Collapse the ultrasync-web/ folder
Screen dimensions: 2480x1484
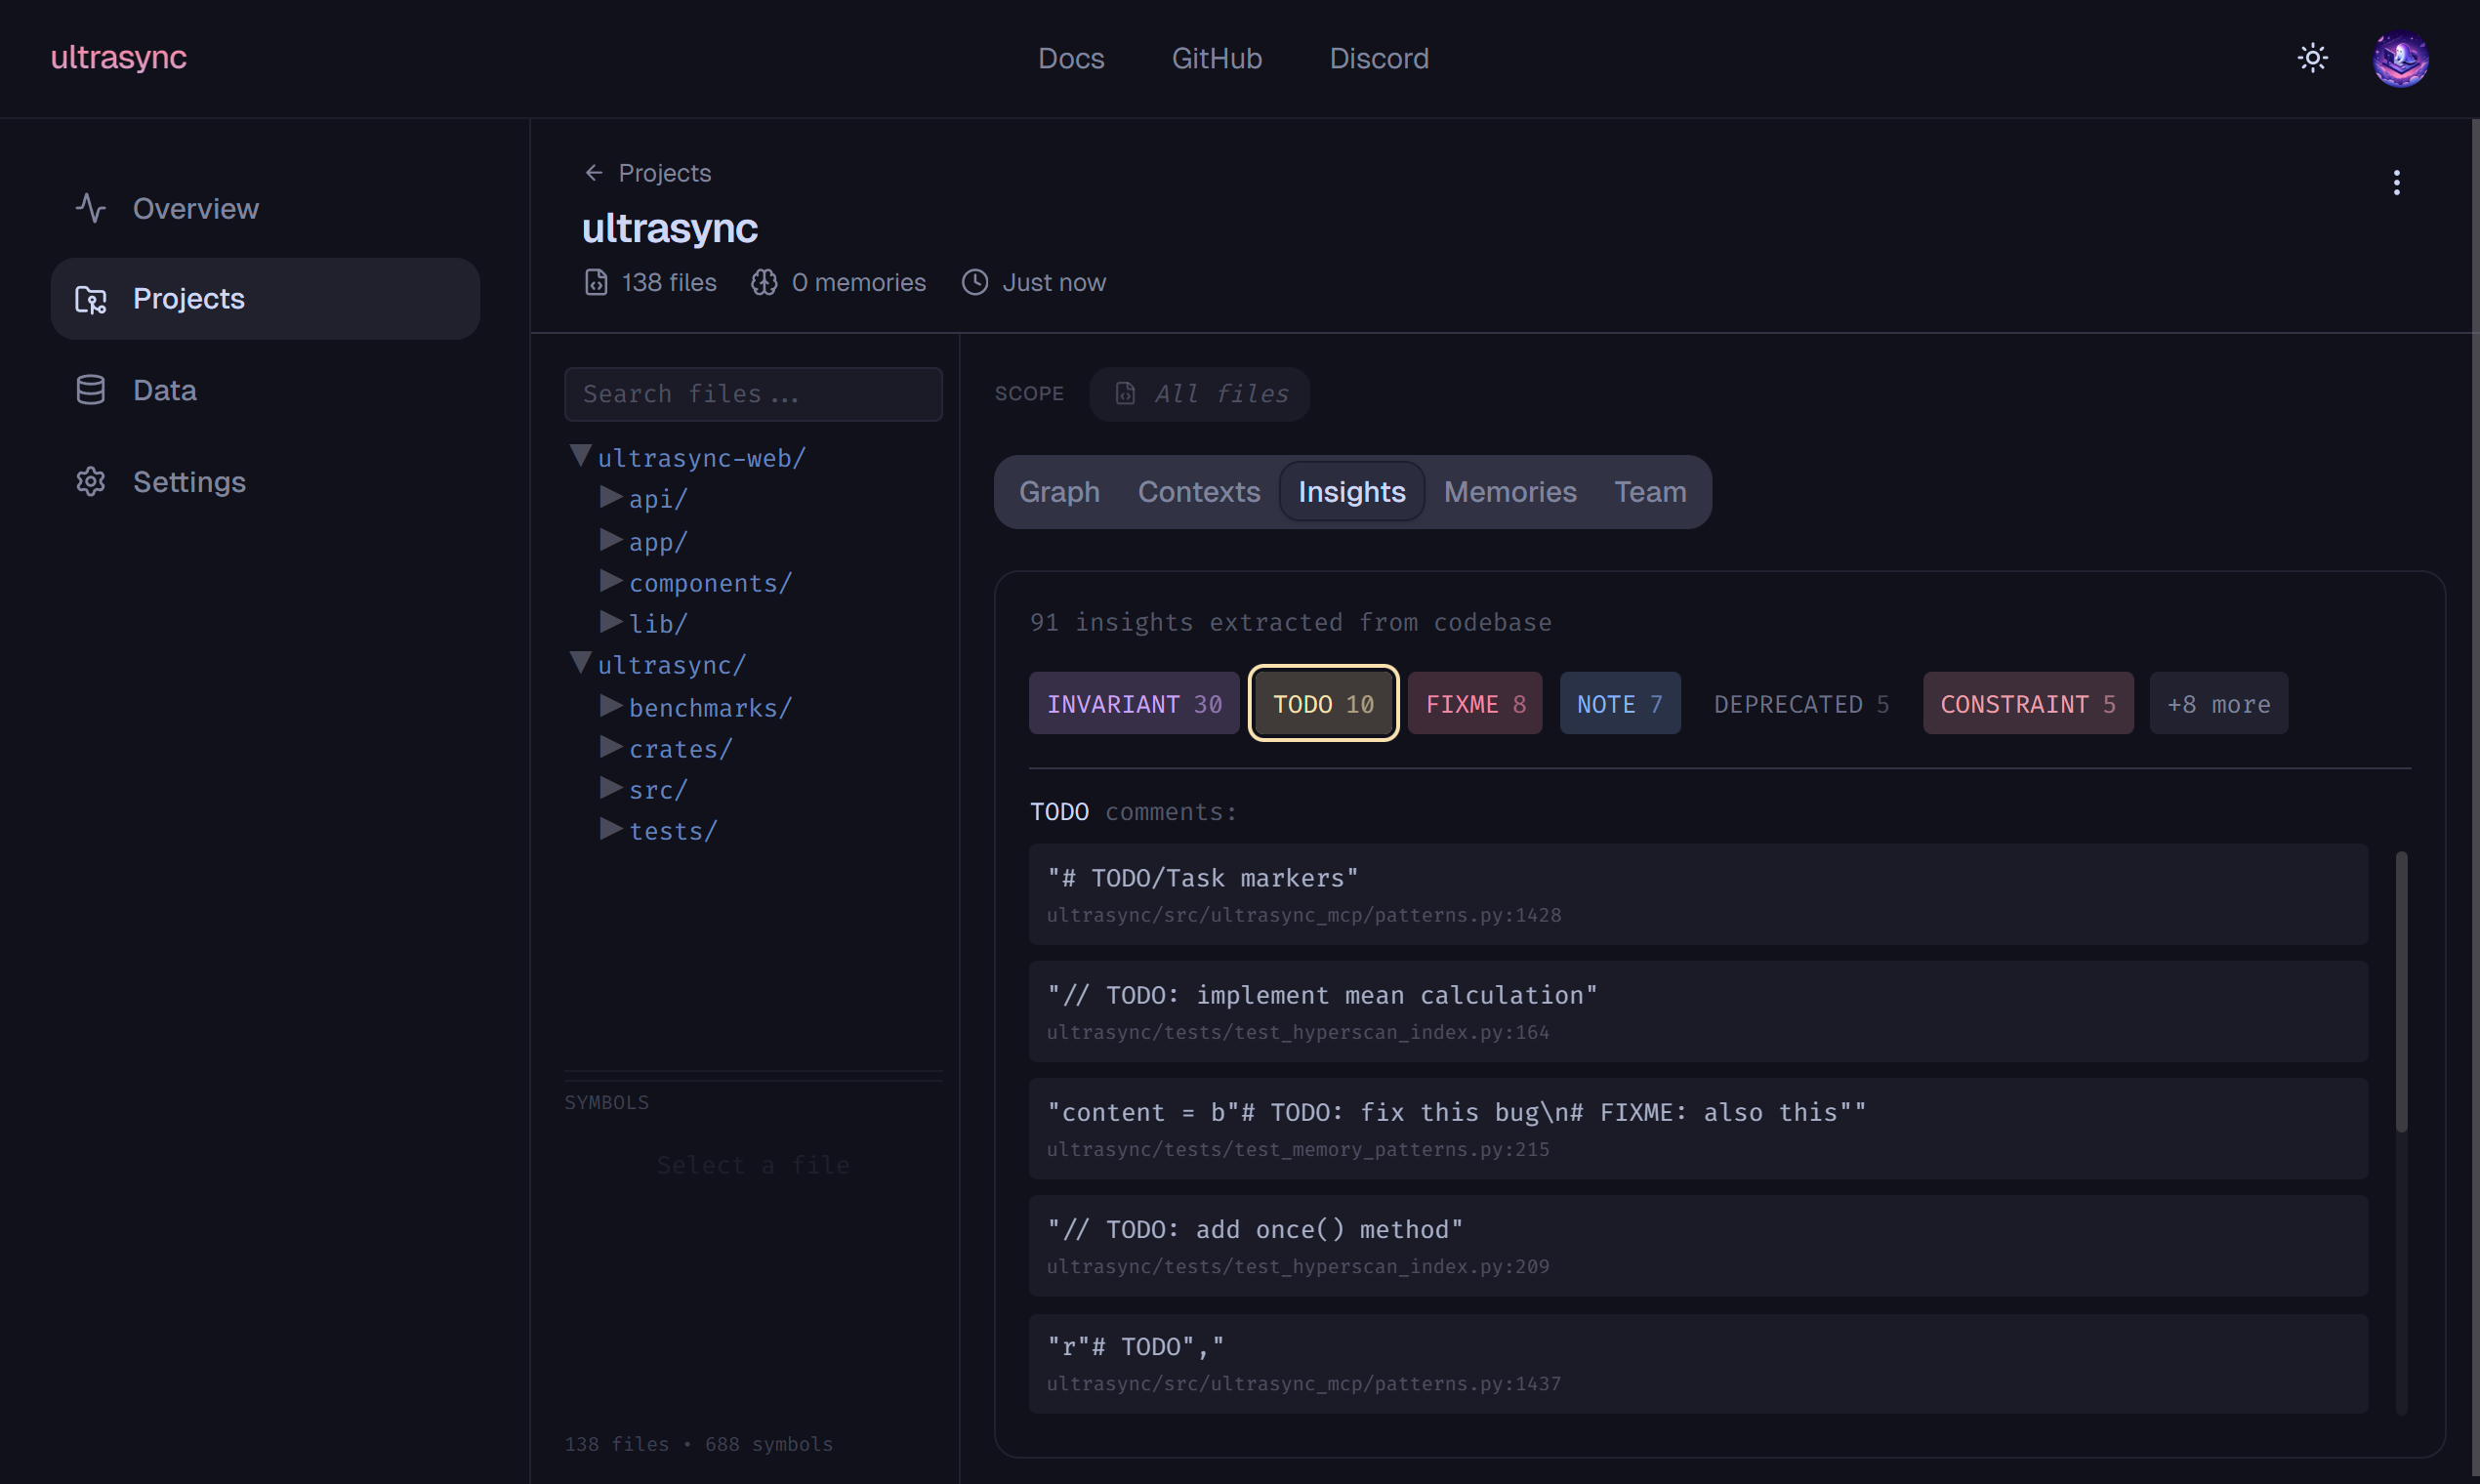click(580, 456)
